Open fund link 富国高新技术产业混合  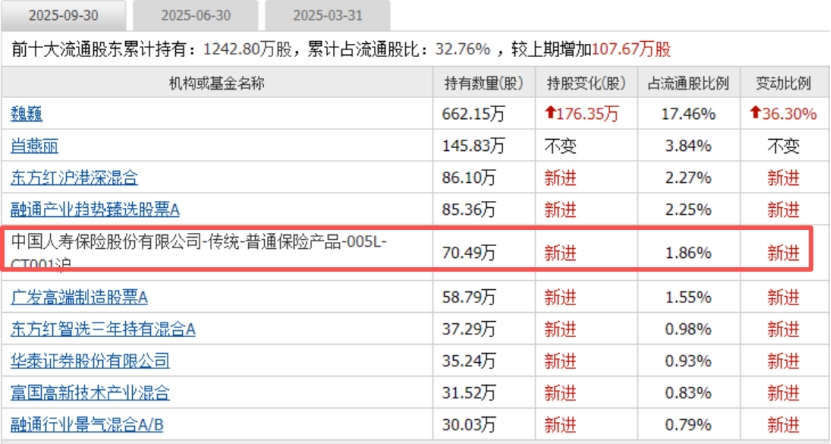tap(90, 393)
